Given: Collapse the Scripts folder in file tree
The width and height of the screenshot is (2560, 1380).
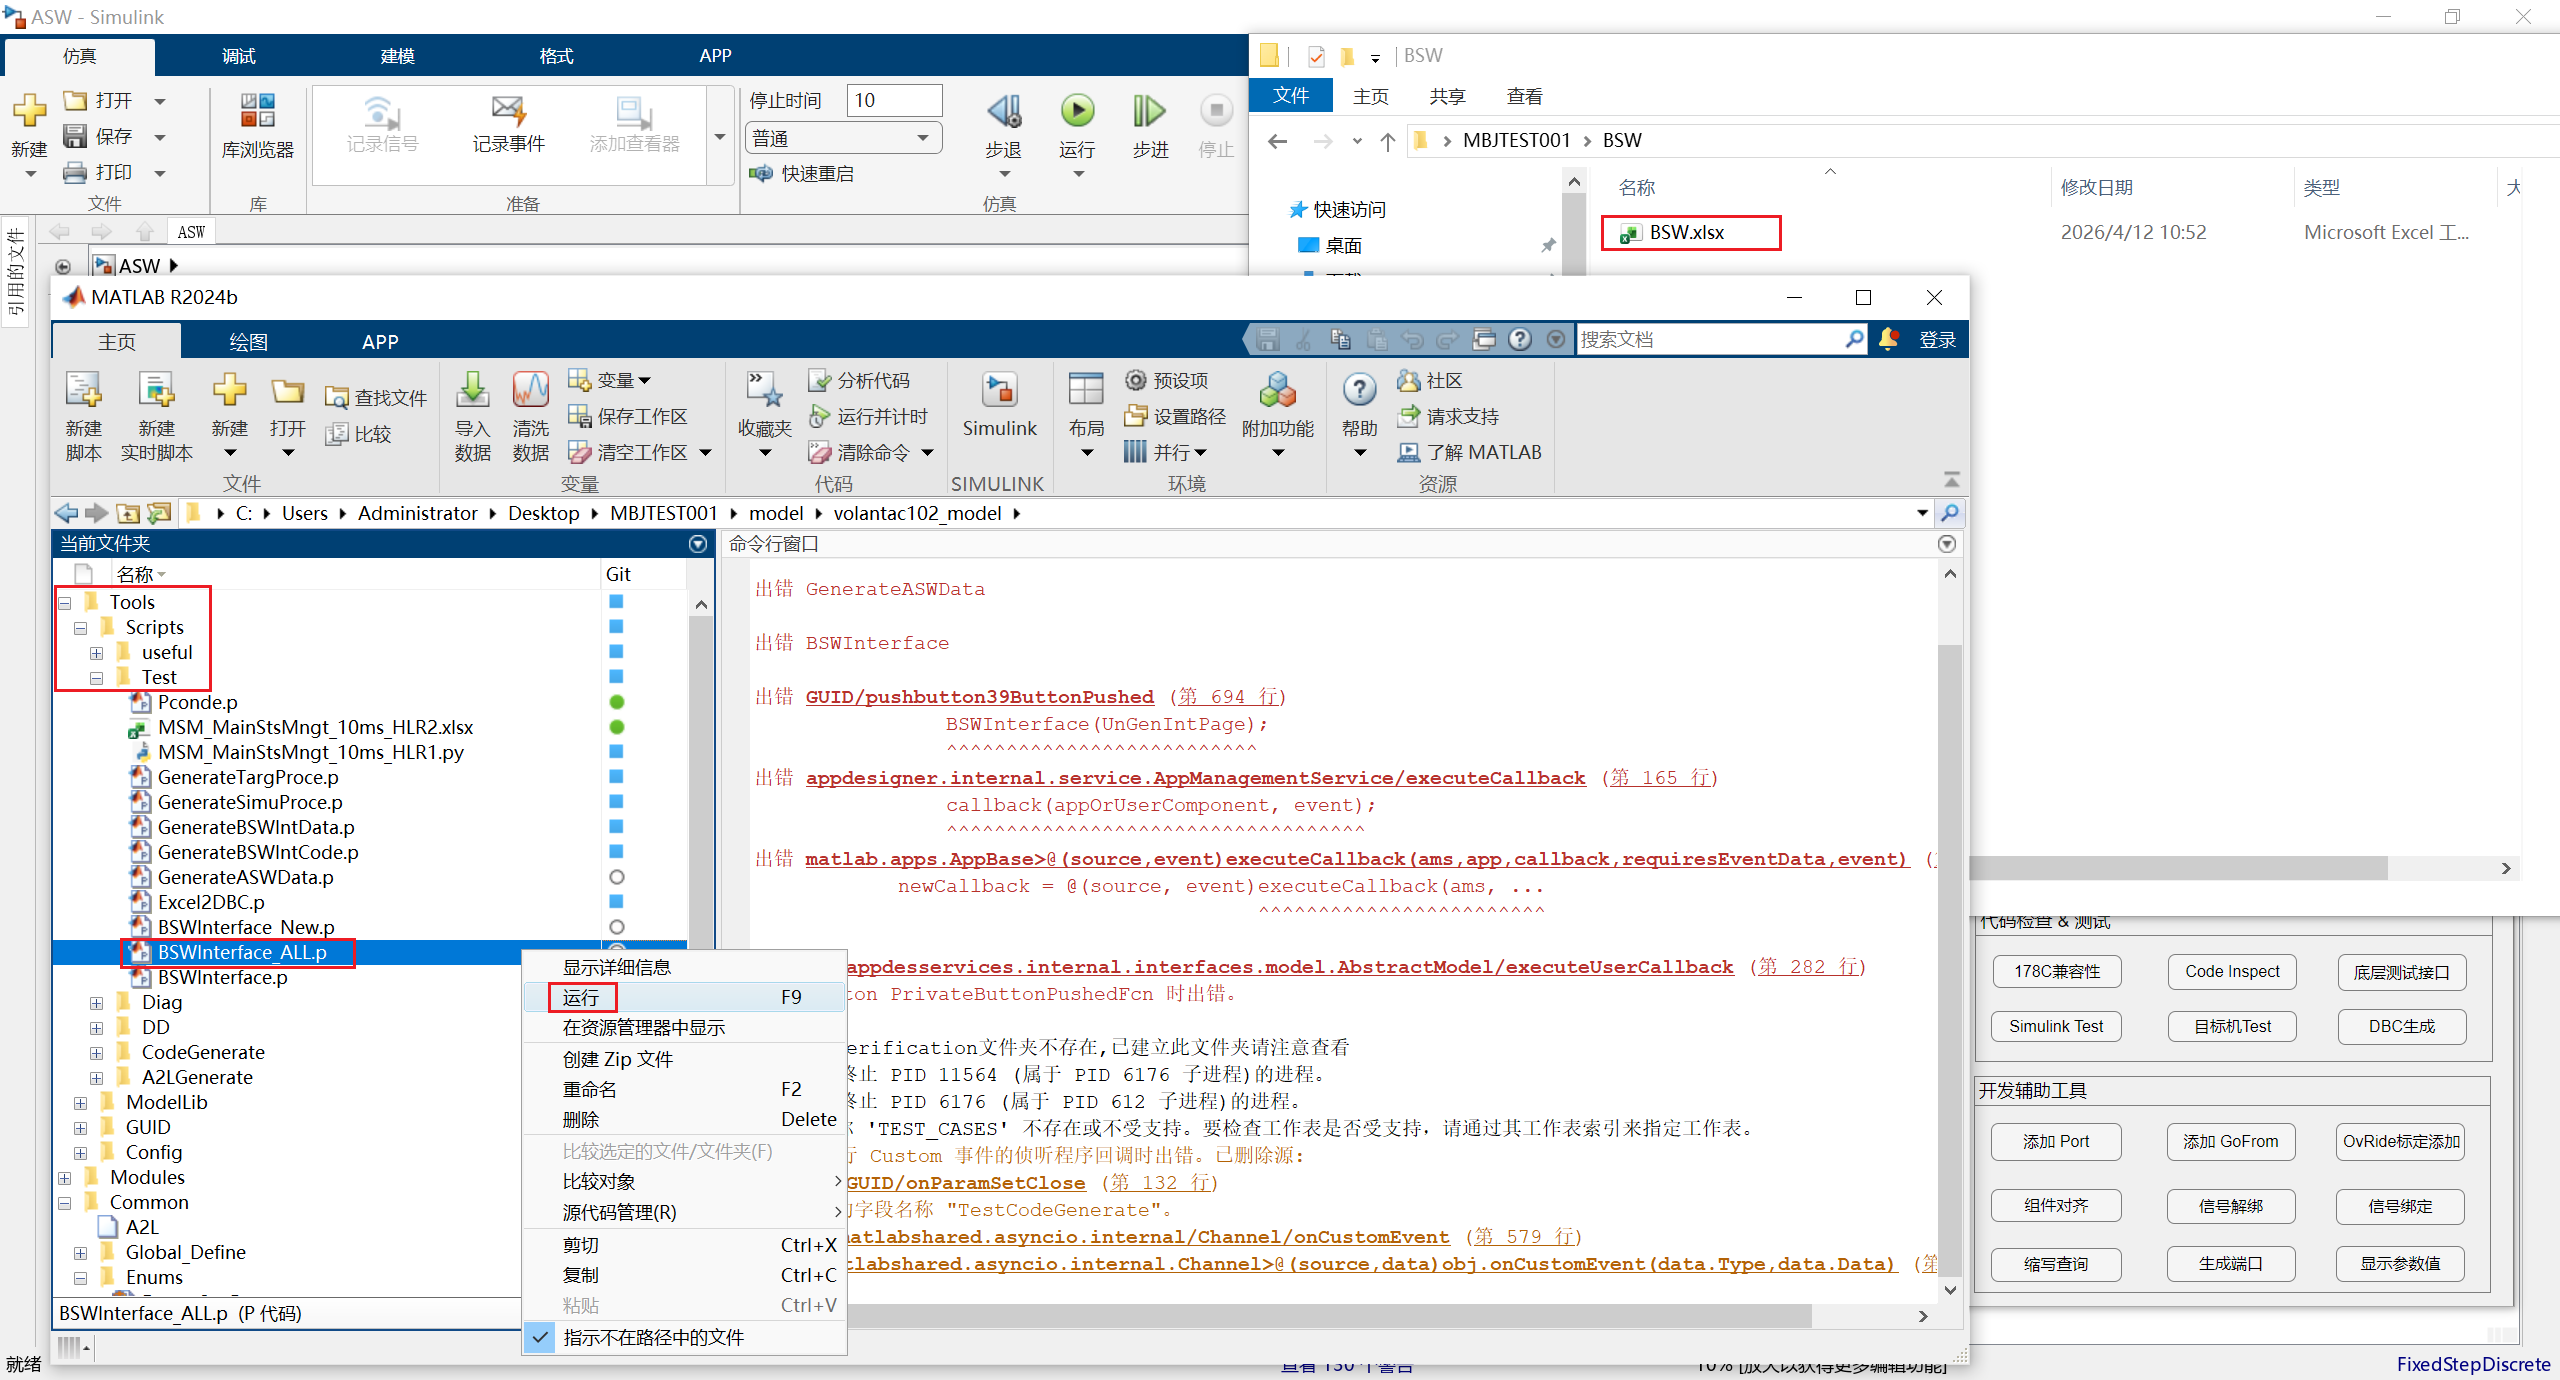Looking at the screenshot, I should [81, 628].
